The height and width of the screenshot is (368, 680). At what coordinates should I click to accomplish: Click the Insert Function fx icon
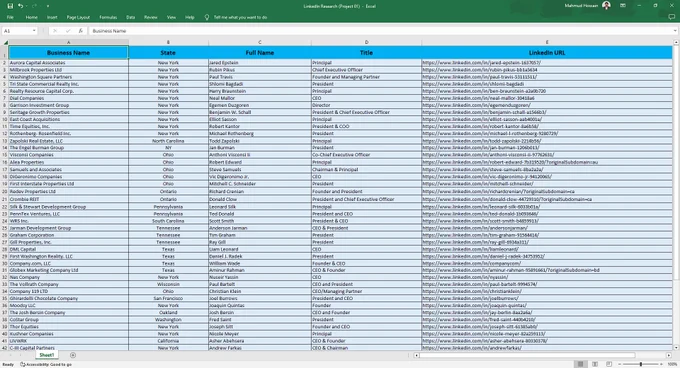pyautogui.click(x=81, y=31)
